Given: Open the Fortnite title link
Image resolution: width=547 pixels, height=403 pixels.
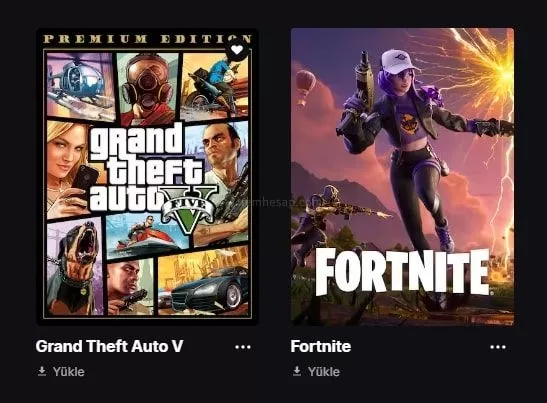Looking at the screenshot, I should point(321,346).
